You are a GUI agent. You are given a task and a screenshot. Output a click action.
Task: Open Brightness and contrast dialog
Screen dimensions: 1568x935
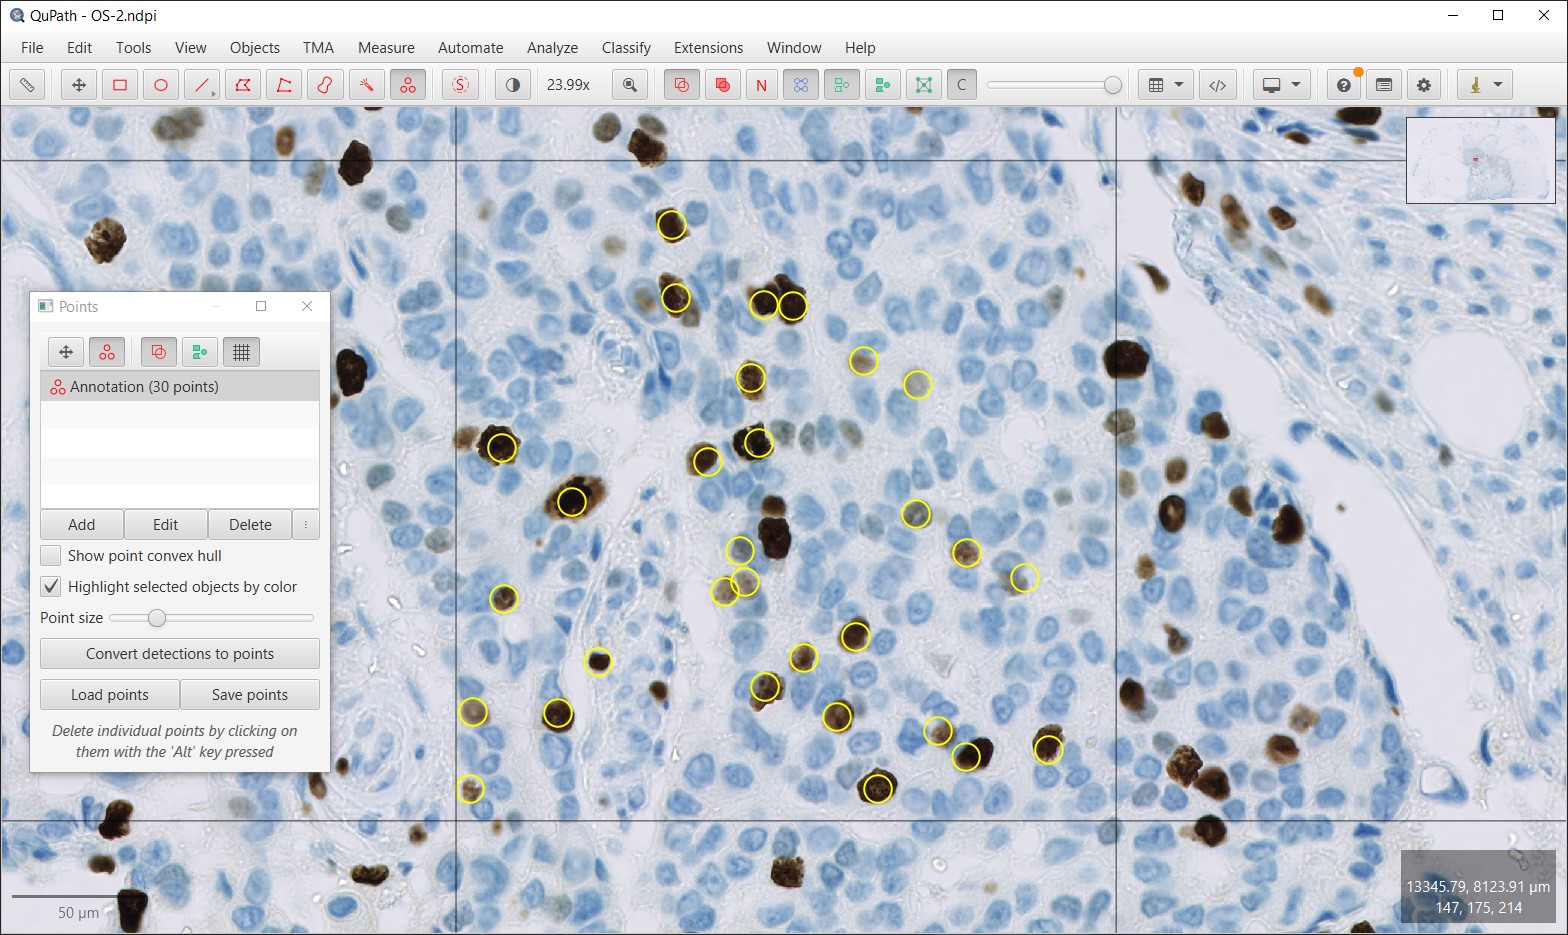[513, 85]
